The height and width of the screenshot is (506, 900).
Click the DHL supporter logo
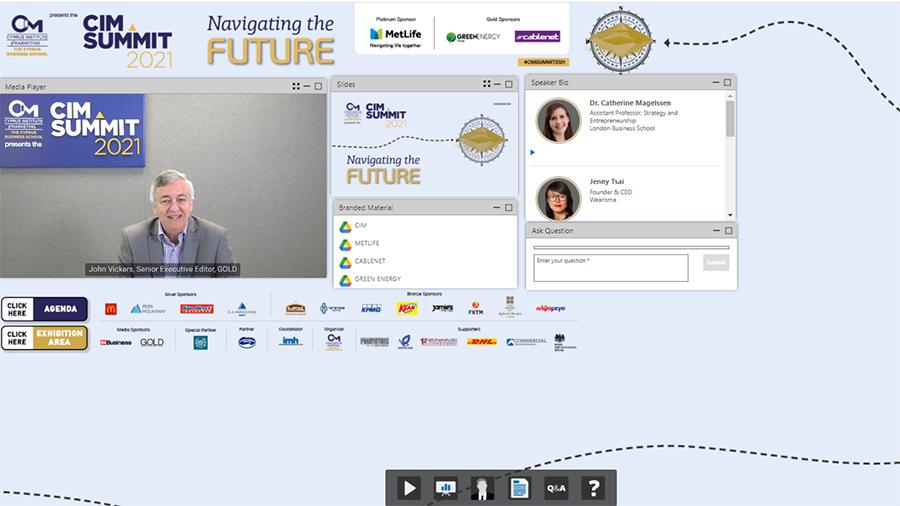tap(482, 342)
